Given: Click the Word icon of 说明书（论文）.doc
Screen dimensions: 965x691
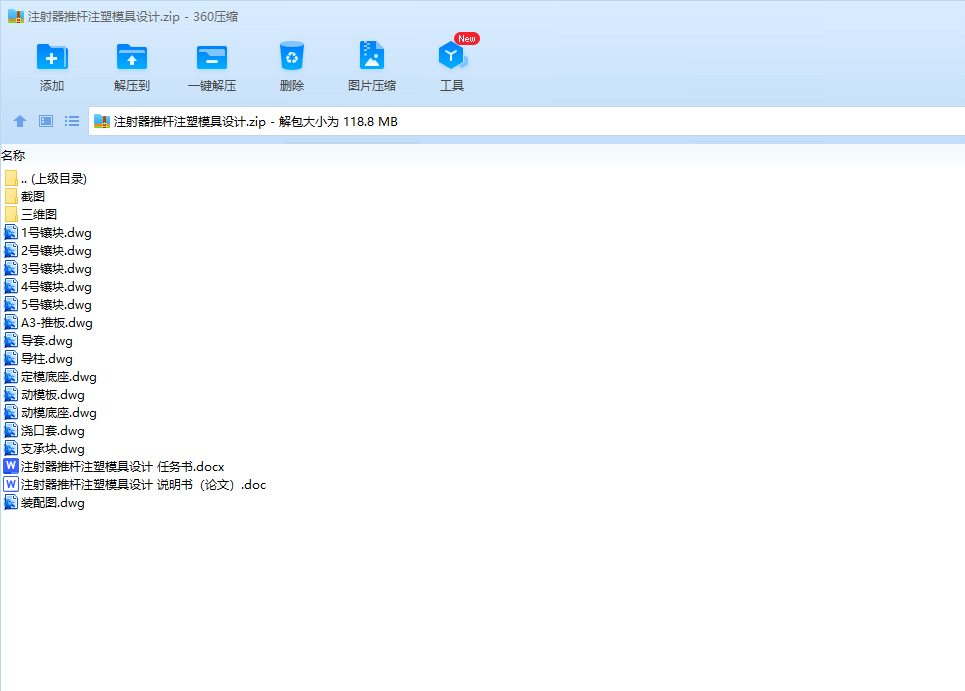Looking at the screenshot, I should [x=11, y=484].
